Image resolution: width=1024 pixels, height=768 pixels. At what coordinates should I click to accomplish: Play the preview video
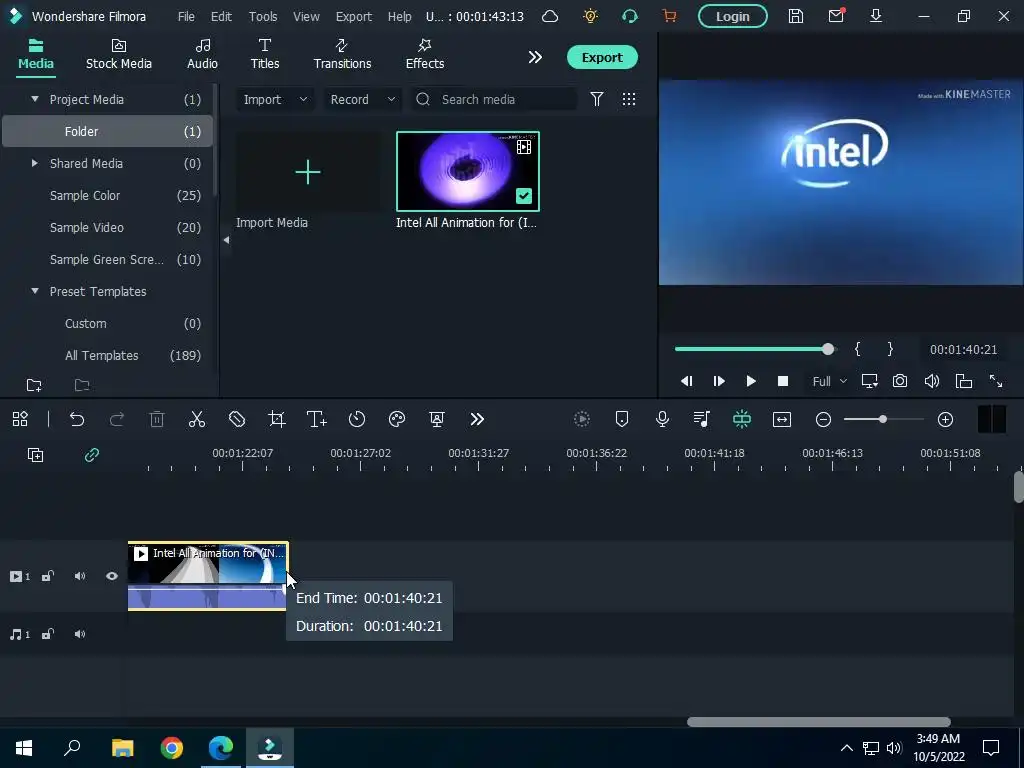point(750,381)
